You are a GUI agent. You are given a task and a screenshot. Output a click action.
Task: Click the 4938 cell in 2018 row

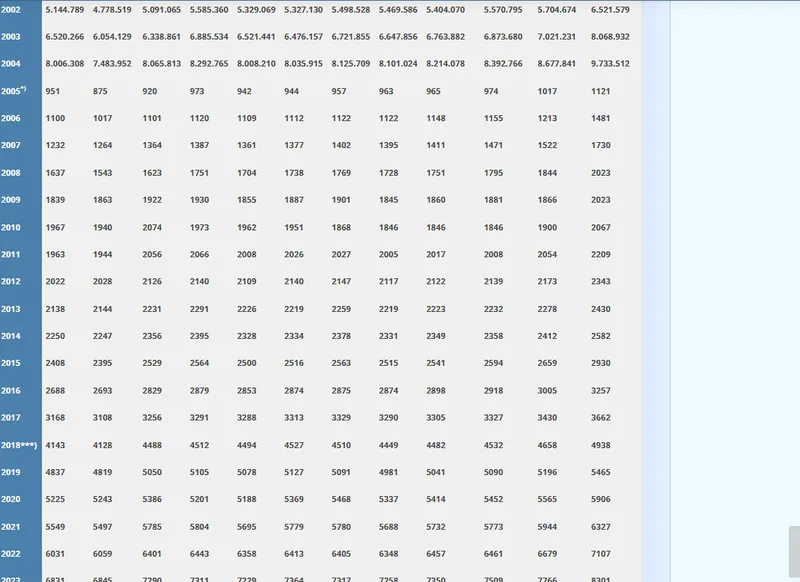coord(600,445)
